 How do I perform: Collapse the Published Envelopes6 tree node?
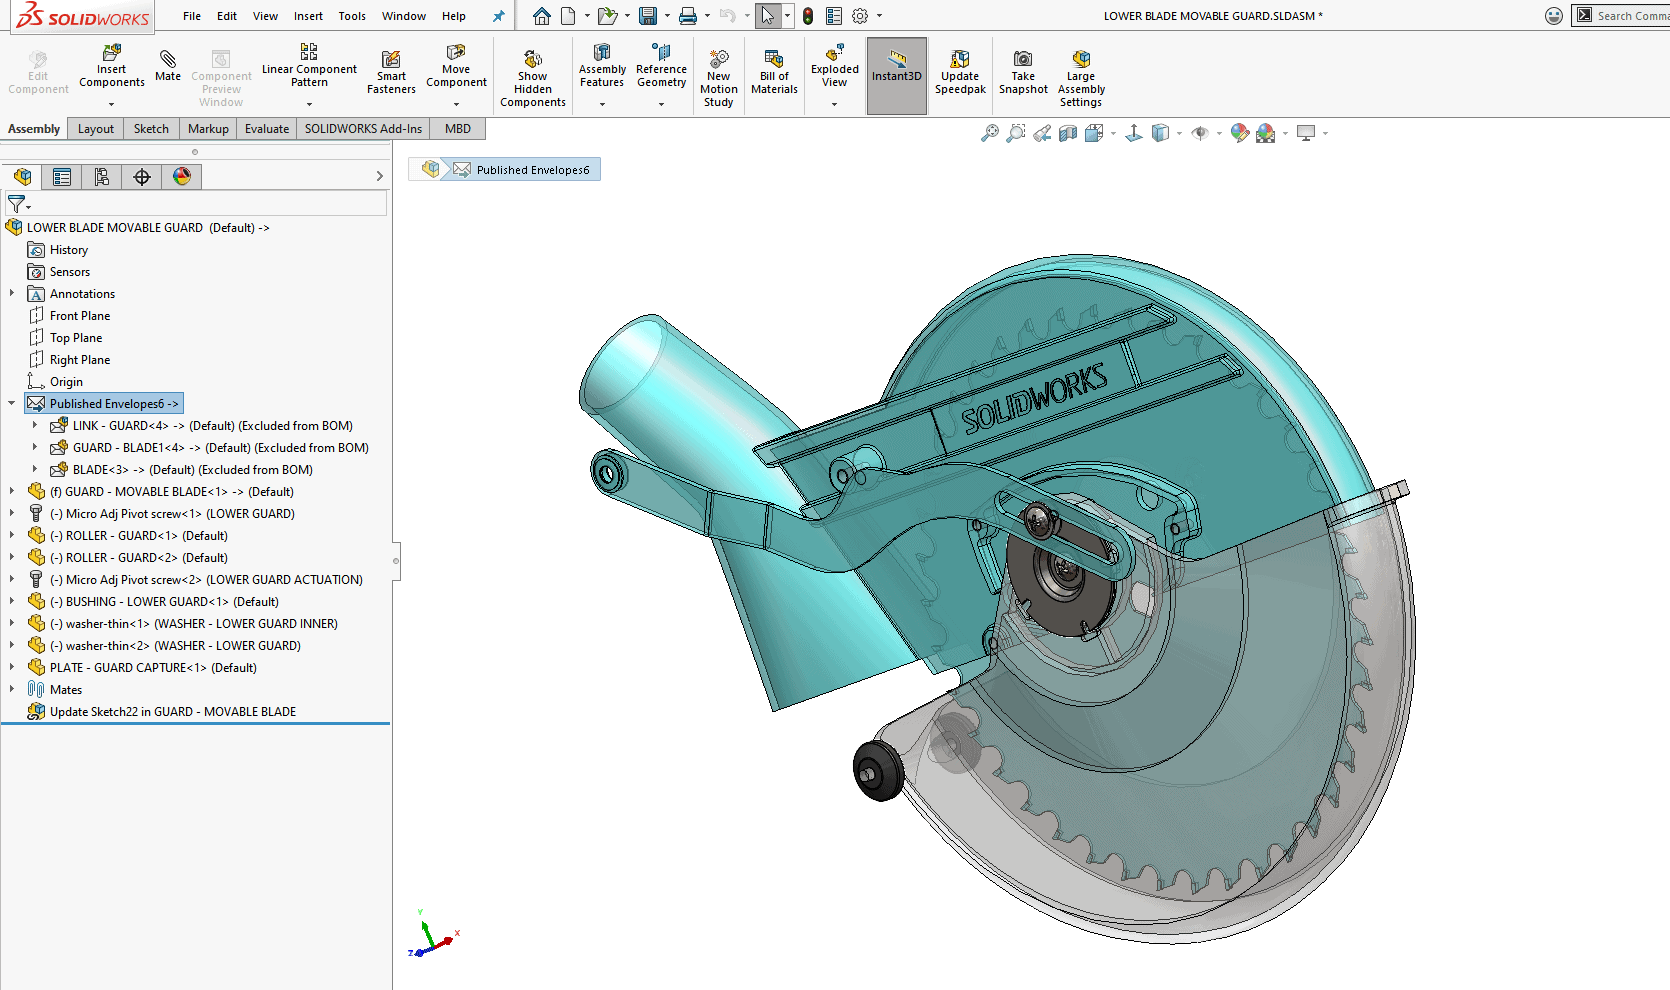12,403
